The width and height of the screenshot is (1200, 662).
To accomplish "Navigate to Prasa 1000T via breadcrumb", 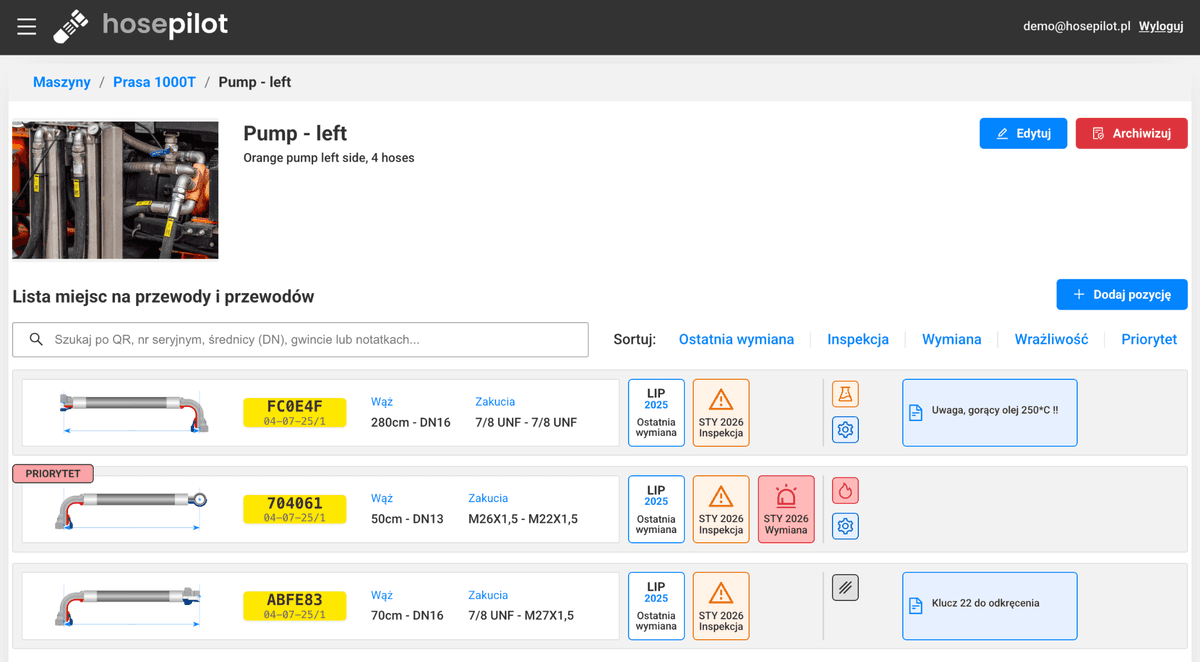I will tap(154, 82).
